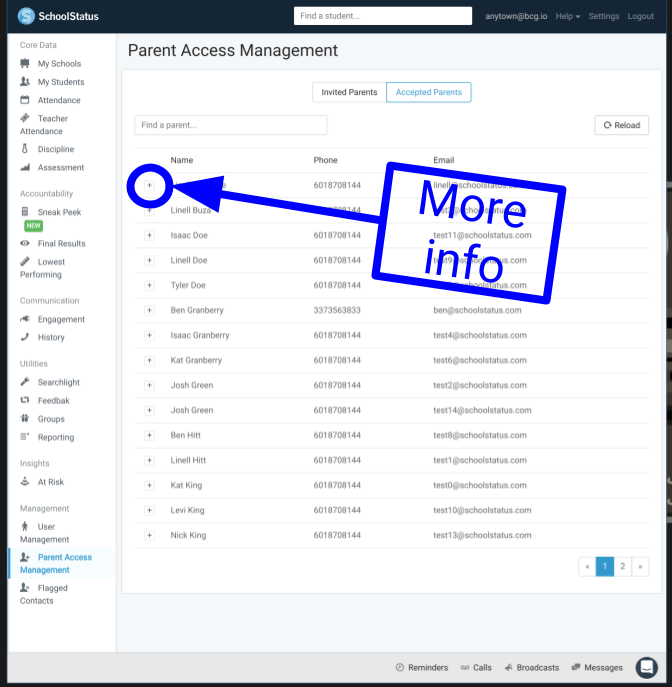The height and width of the screenshot is (687, 672).
Task: Open Flagged Contacts in the sidebar
Action: [37, 594]
